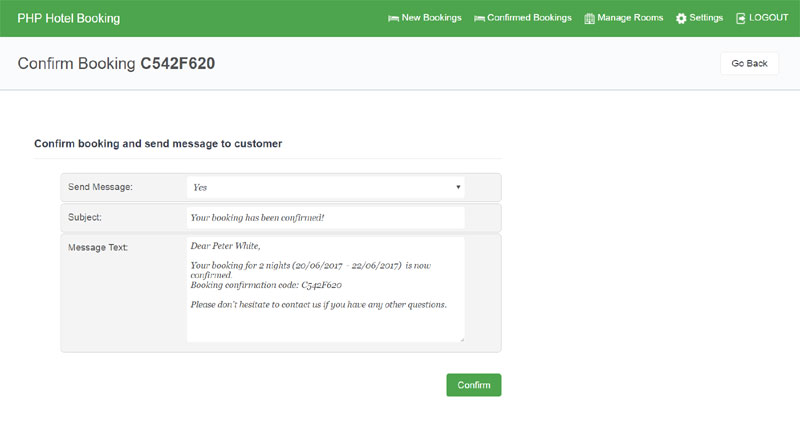Click the building icon beside Manage Rooms

point(589,18)
